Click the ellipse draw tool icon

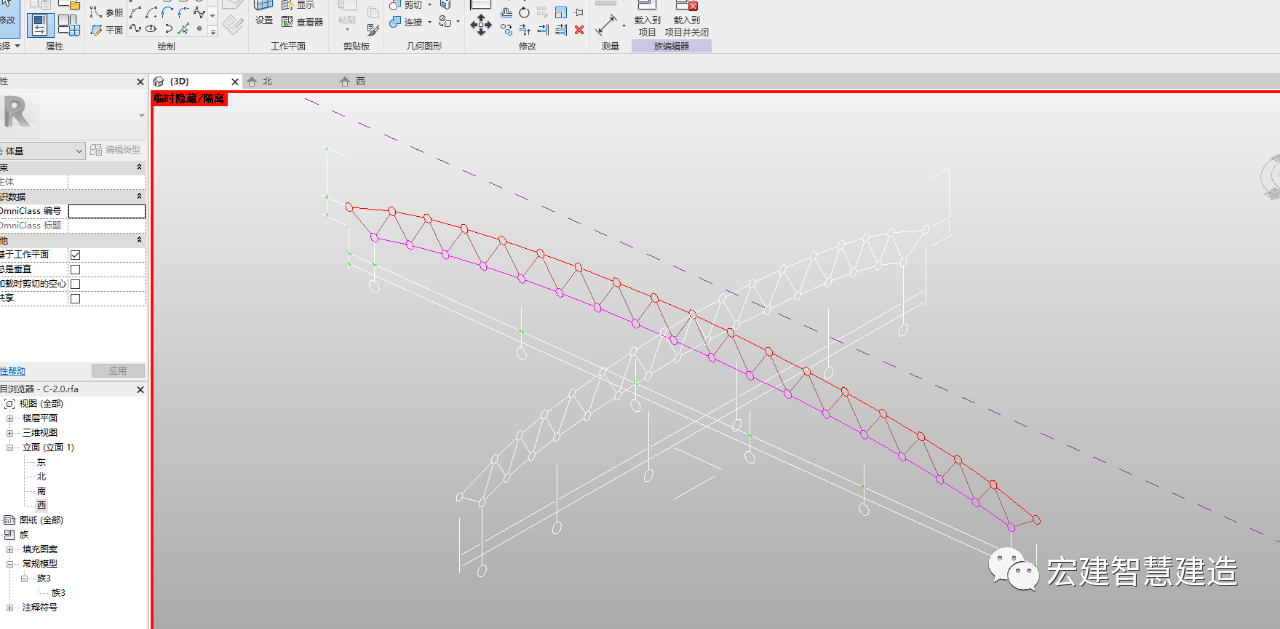(x=151, y=30)
